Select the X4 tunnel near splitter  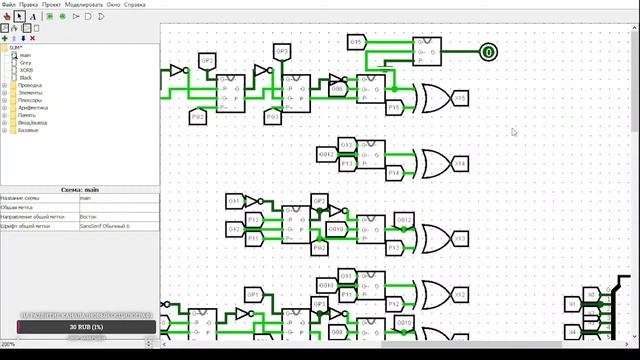pyautogui.click(x=572, y=332)
